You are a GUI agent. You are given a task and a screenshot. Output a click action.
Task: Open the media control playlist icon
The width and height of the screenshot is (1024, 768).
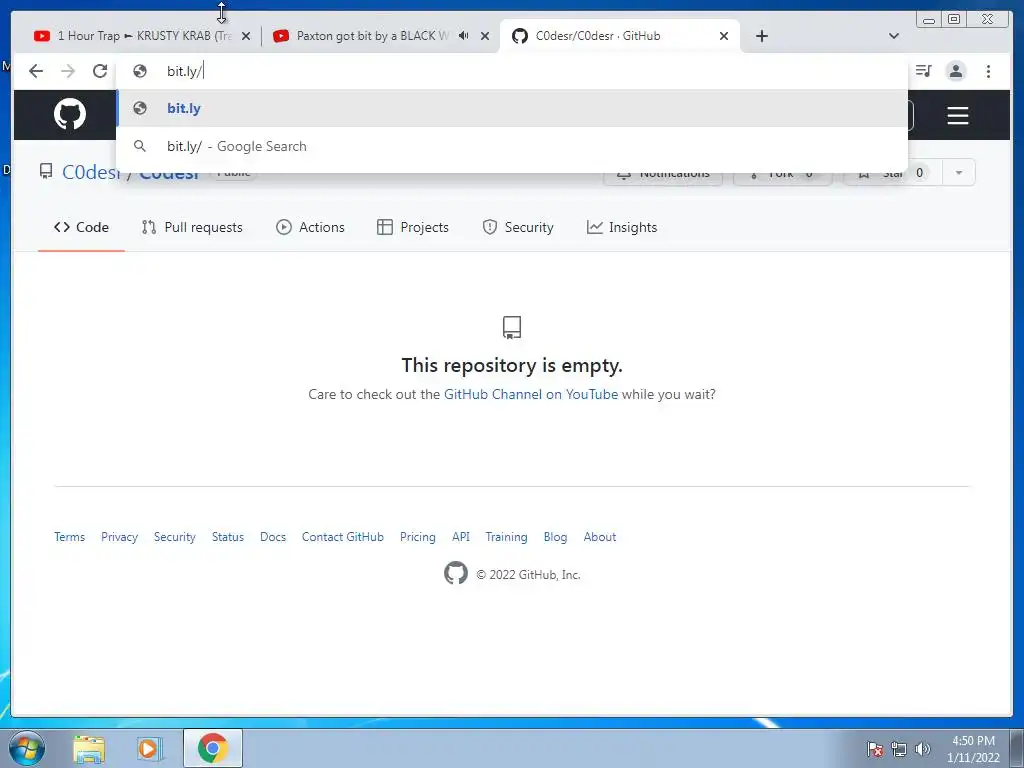[923, 71]
